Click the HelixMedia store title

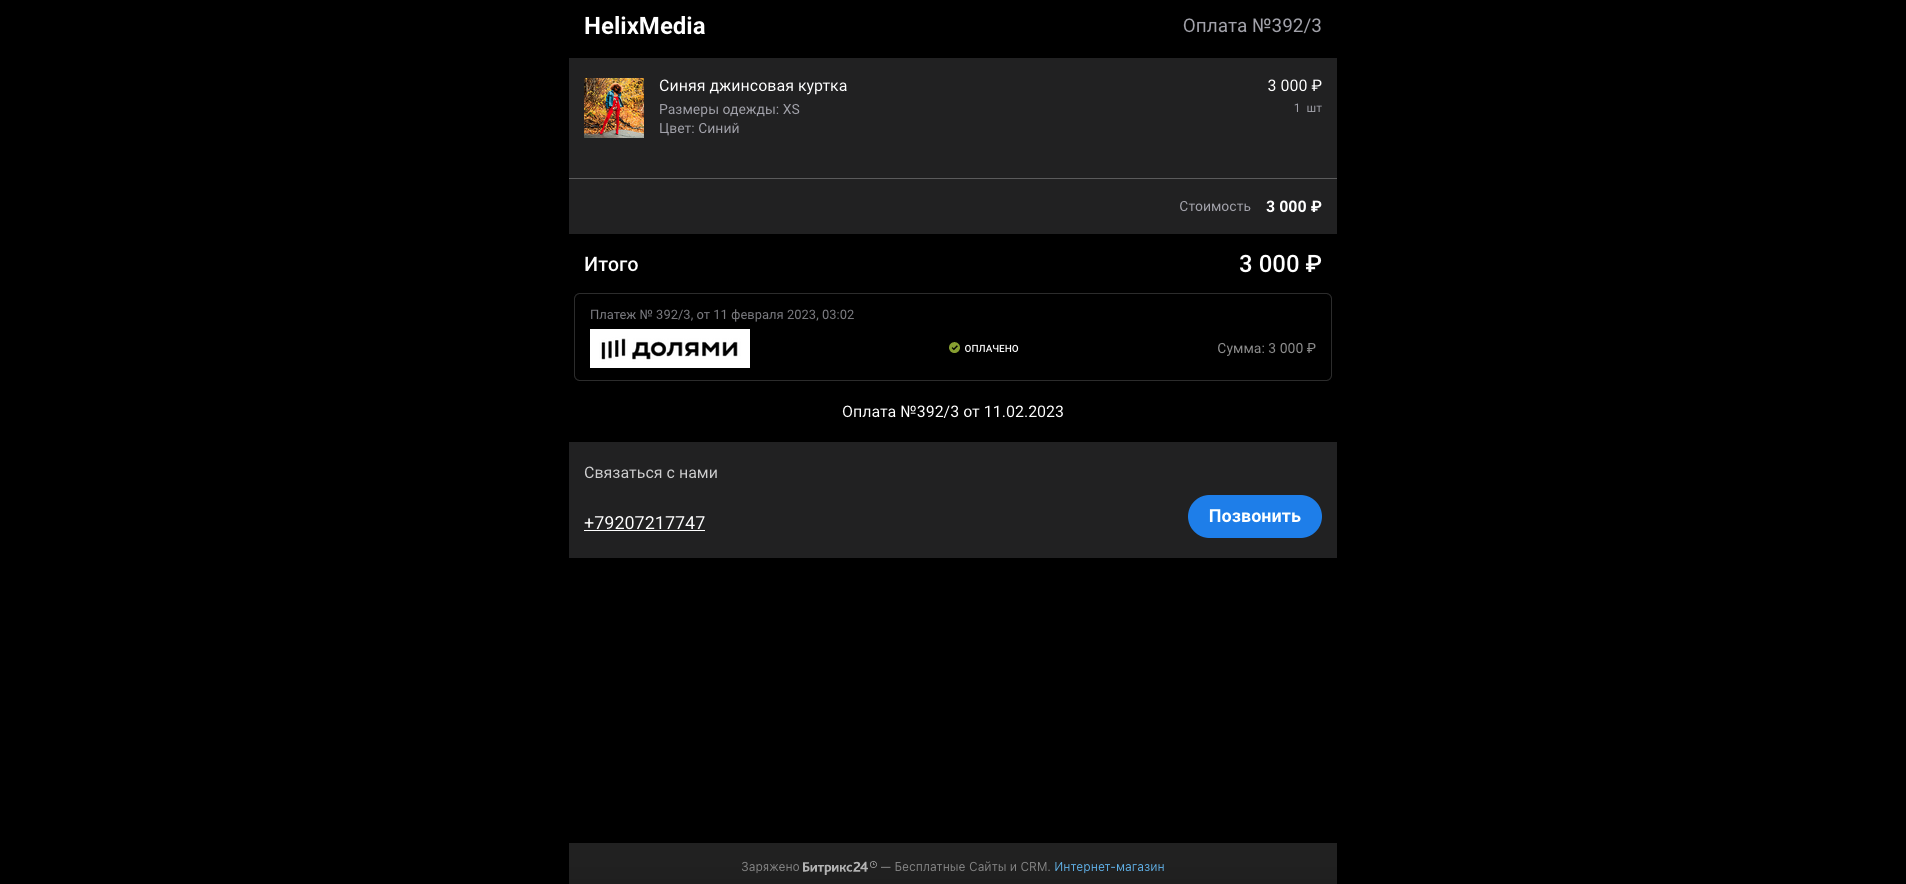pyautogui.click(x=644, y=26)
